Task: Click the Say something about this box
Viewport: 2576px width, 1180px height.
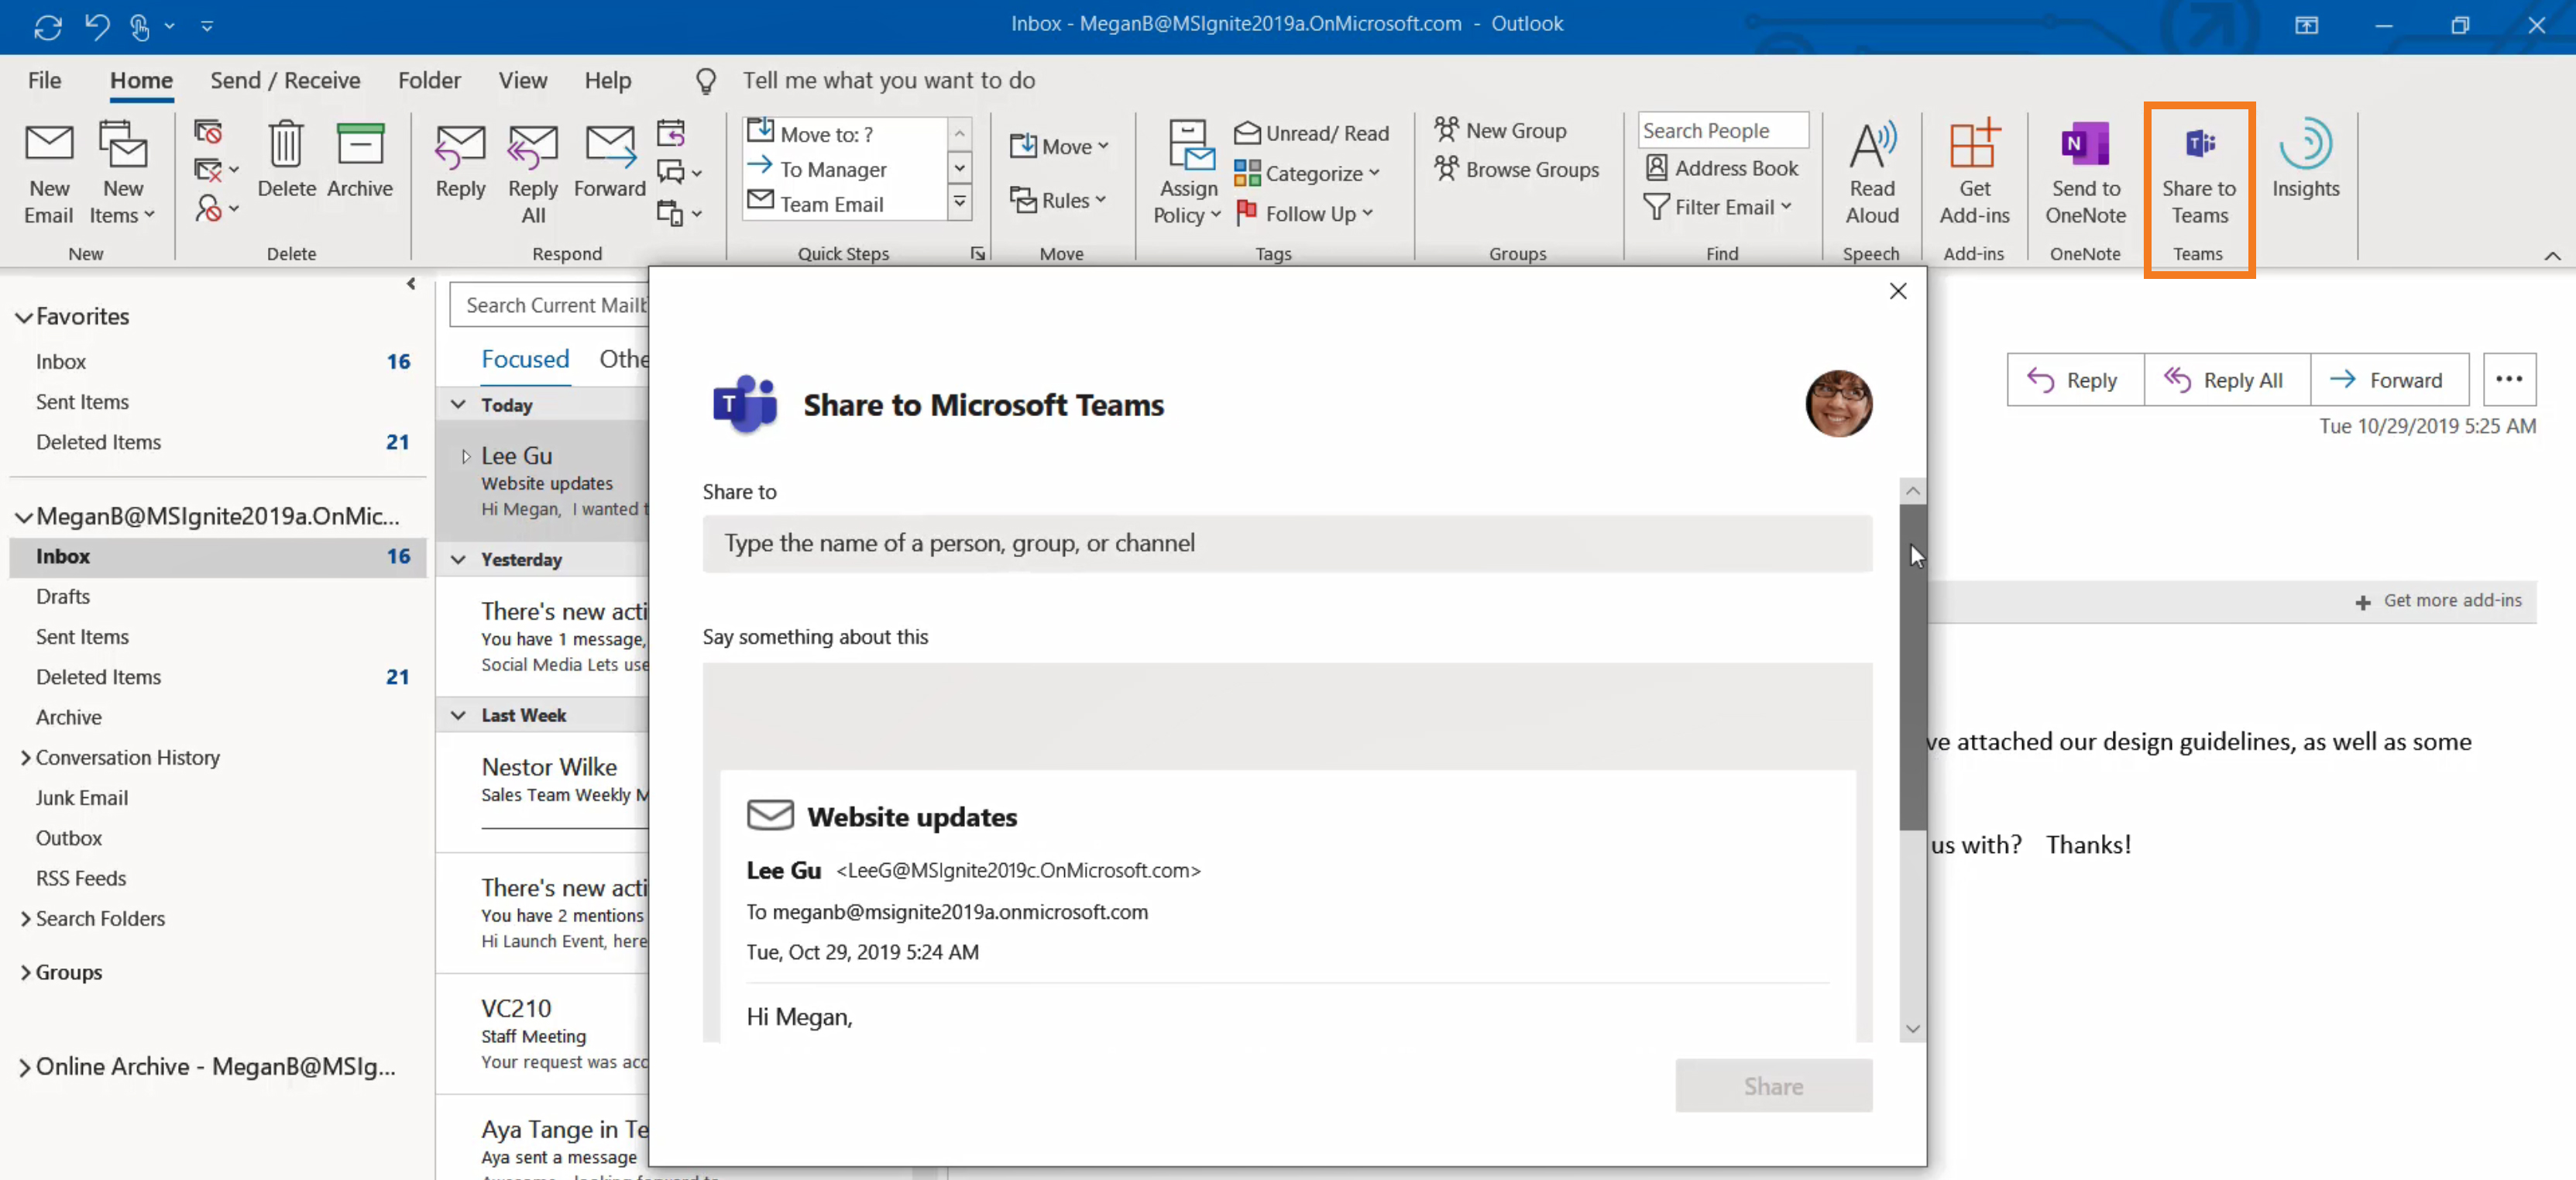Action: [x=1287, y=716]
